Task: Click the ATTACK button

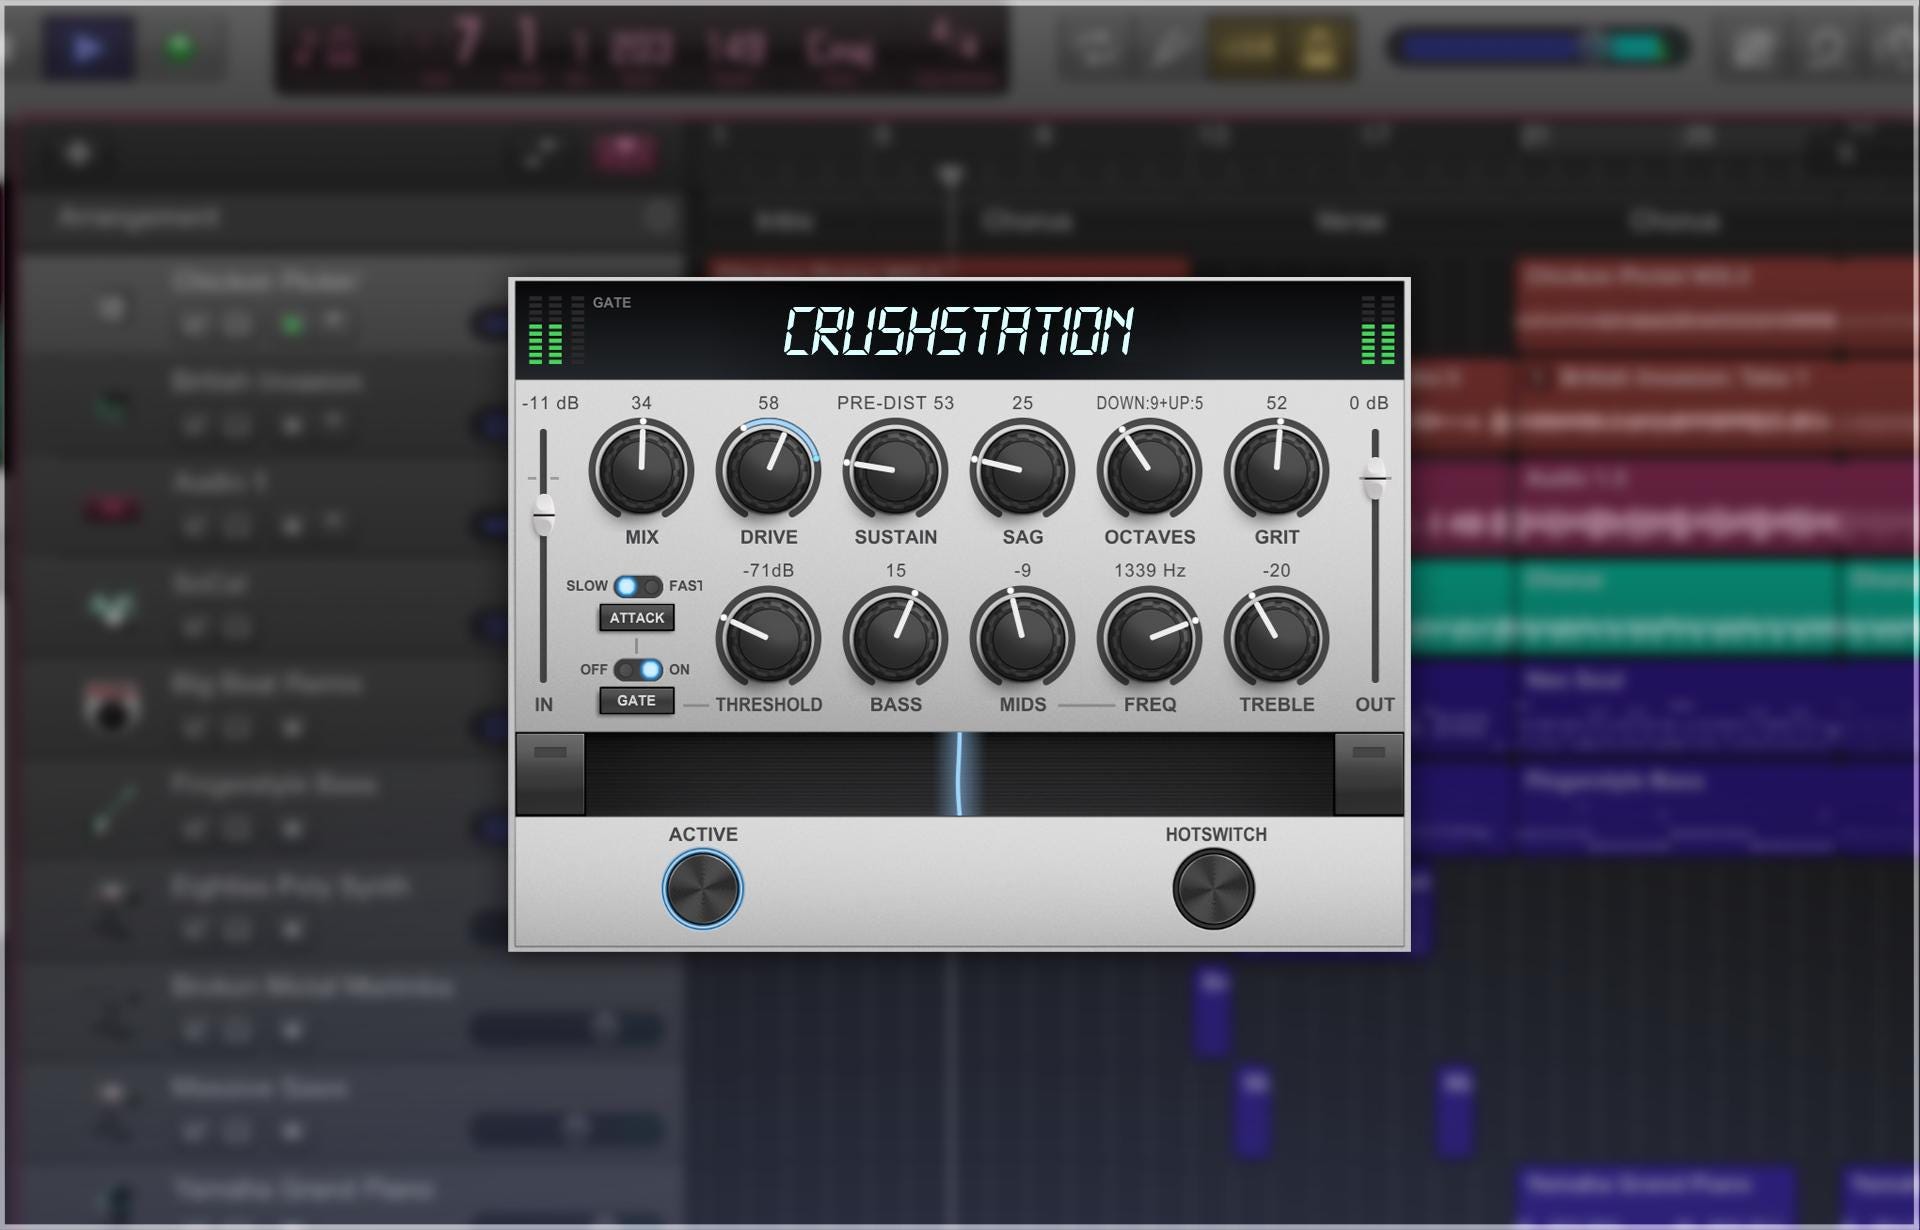Action: (x=637, y=618)
